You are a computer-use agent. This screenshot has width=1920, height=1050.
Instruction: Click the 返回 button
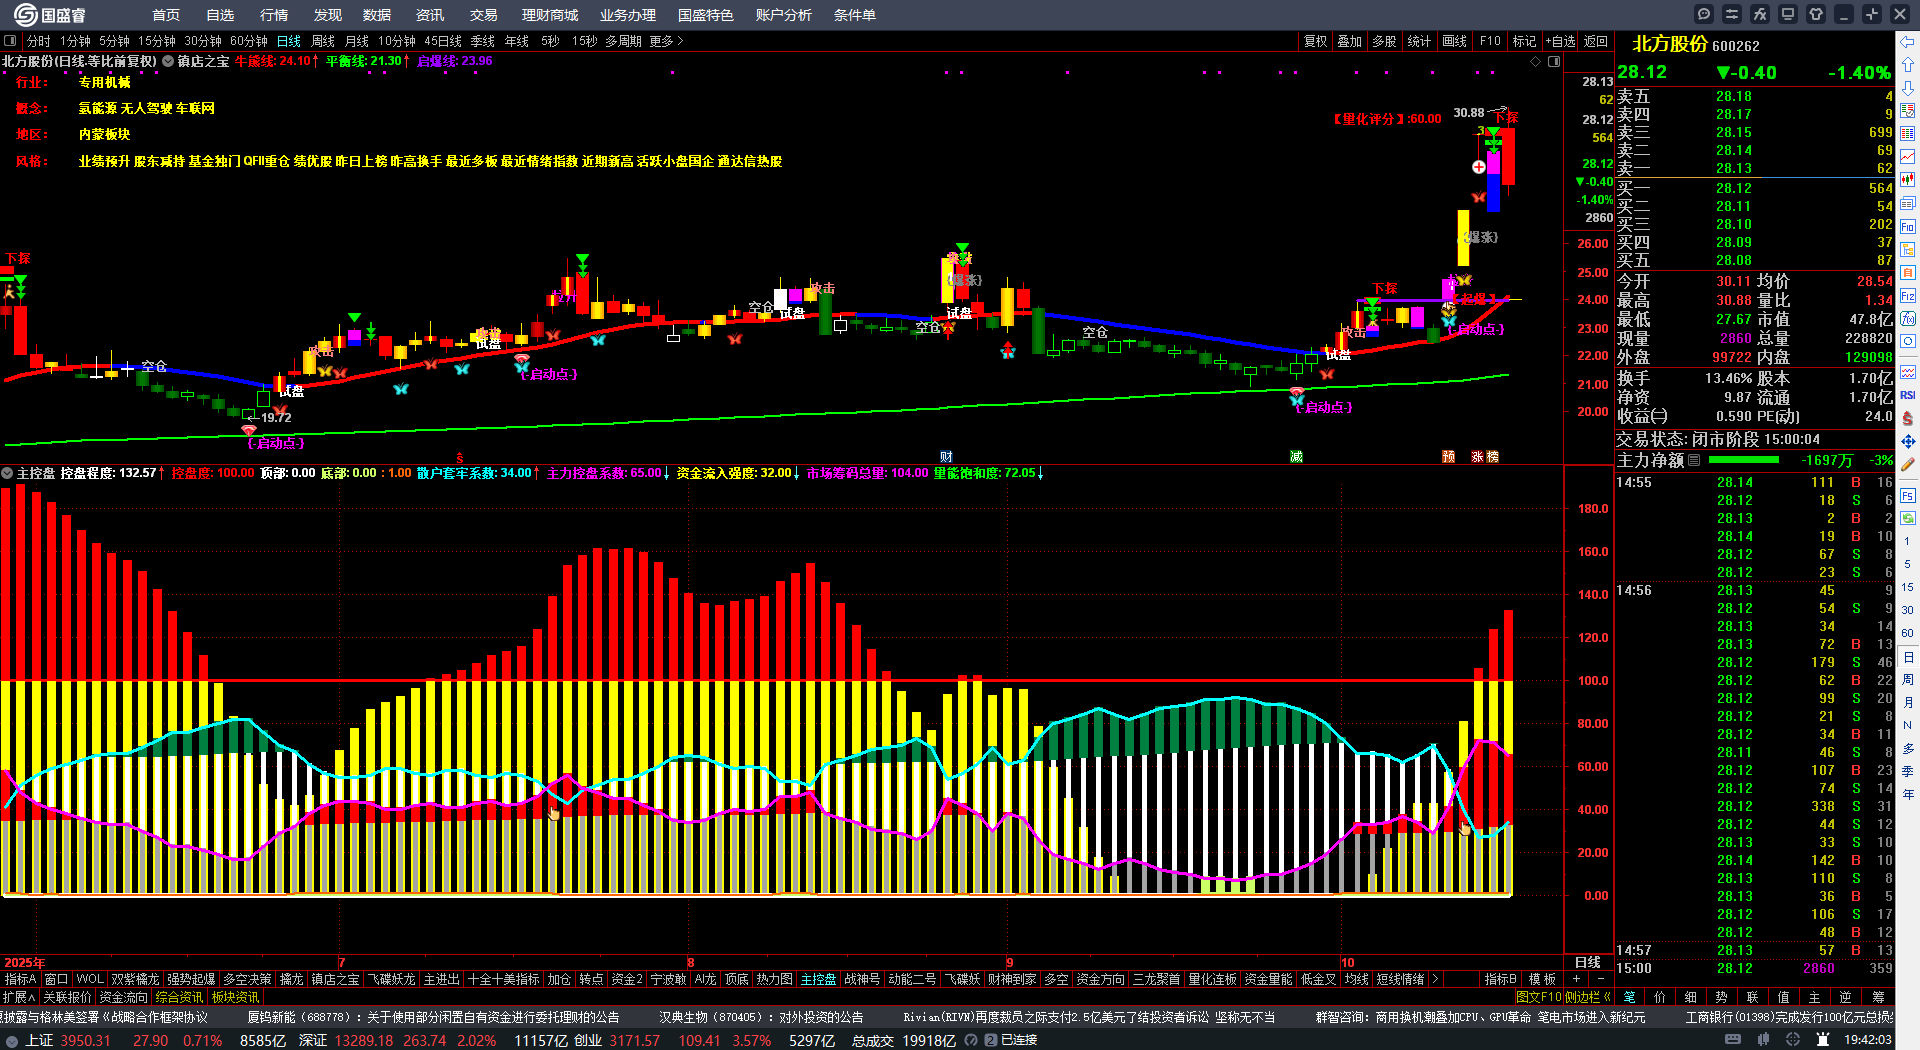1596,41
